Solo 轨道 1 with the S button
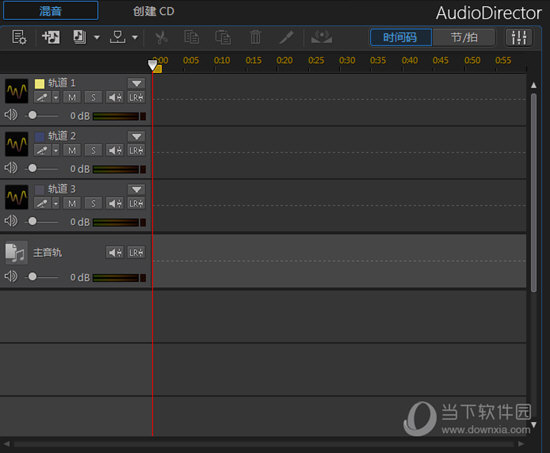The height and width of the screenshot is (453, 550). (93, 97)
